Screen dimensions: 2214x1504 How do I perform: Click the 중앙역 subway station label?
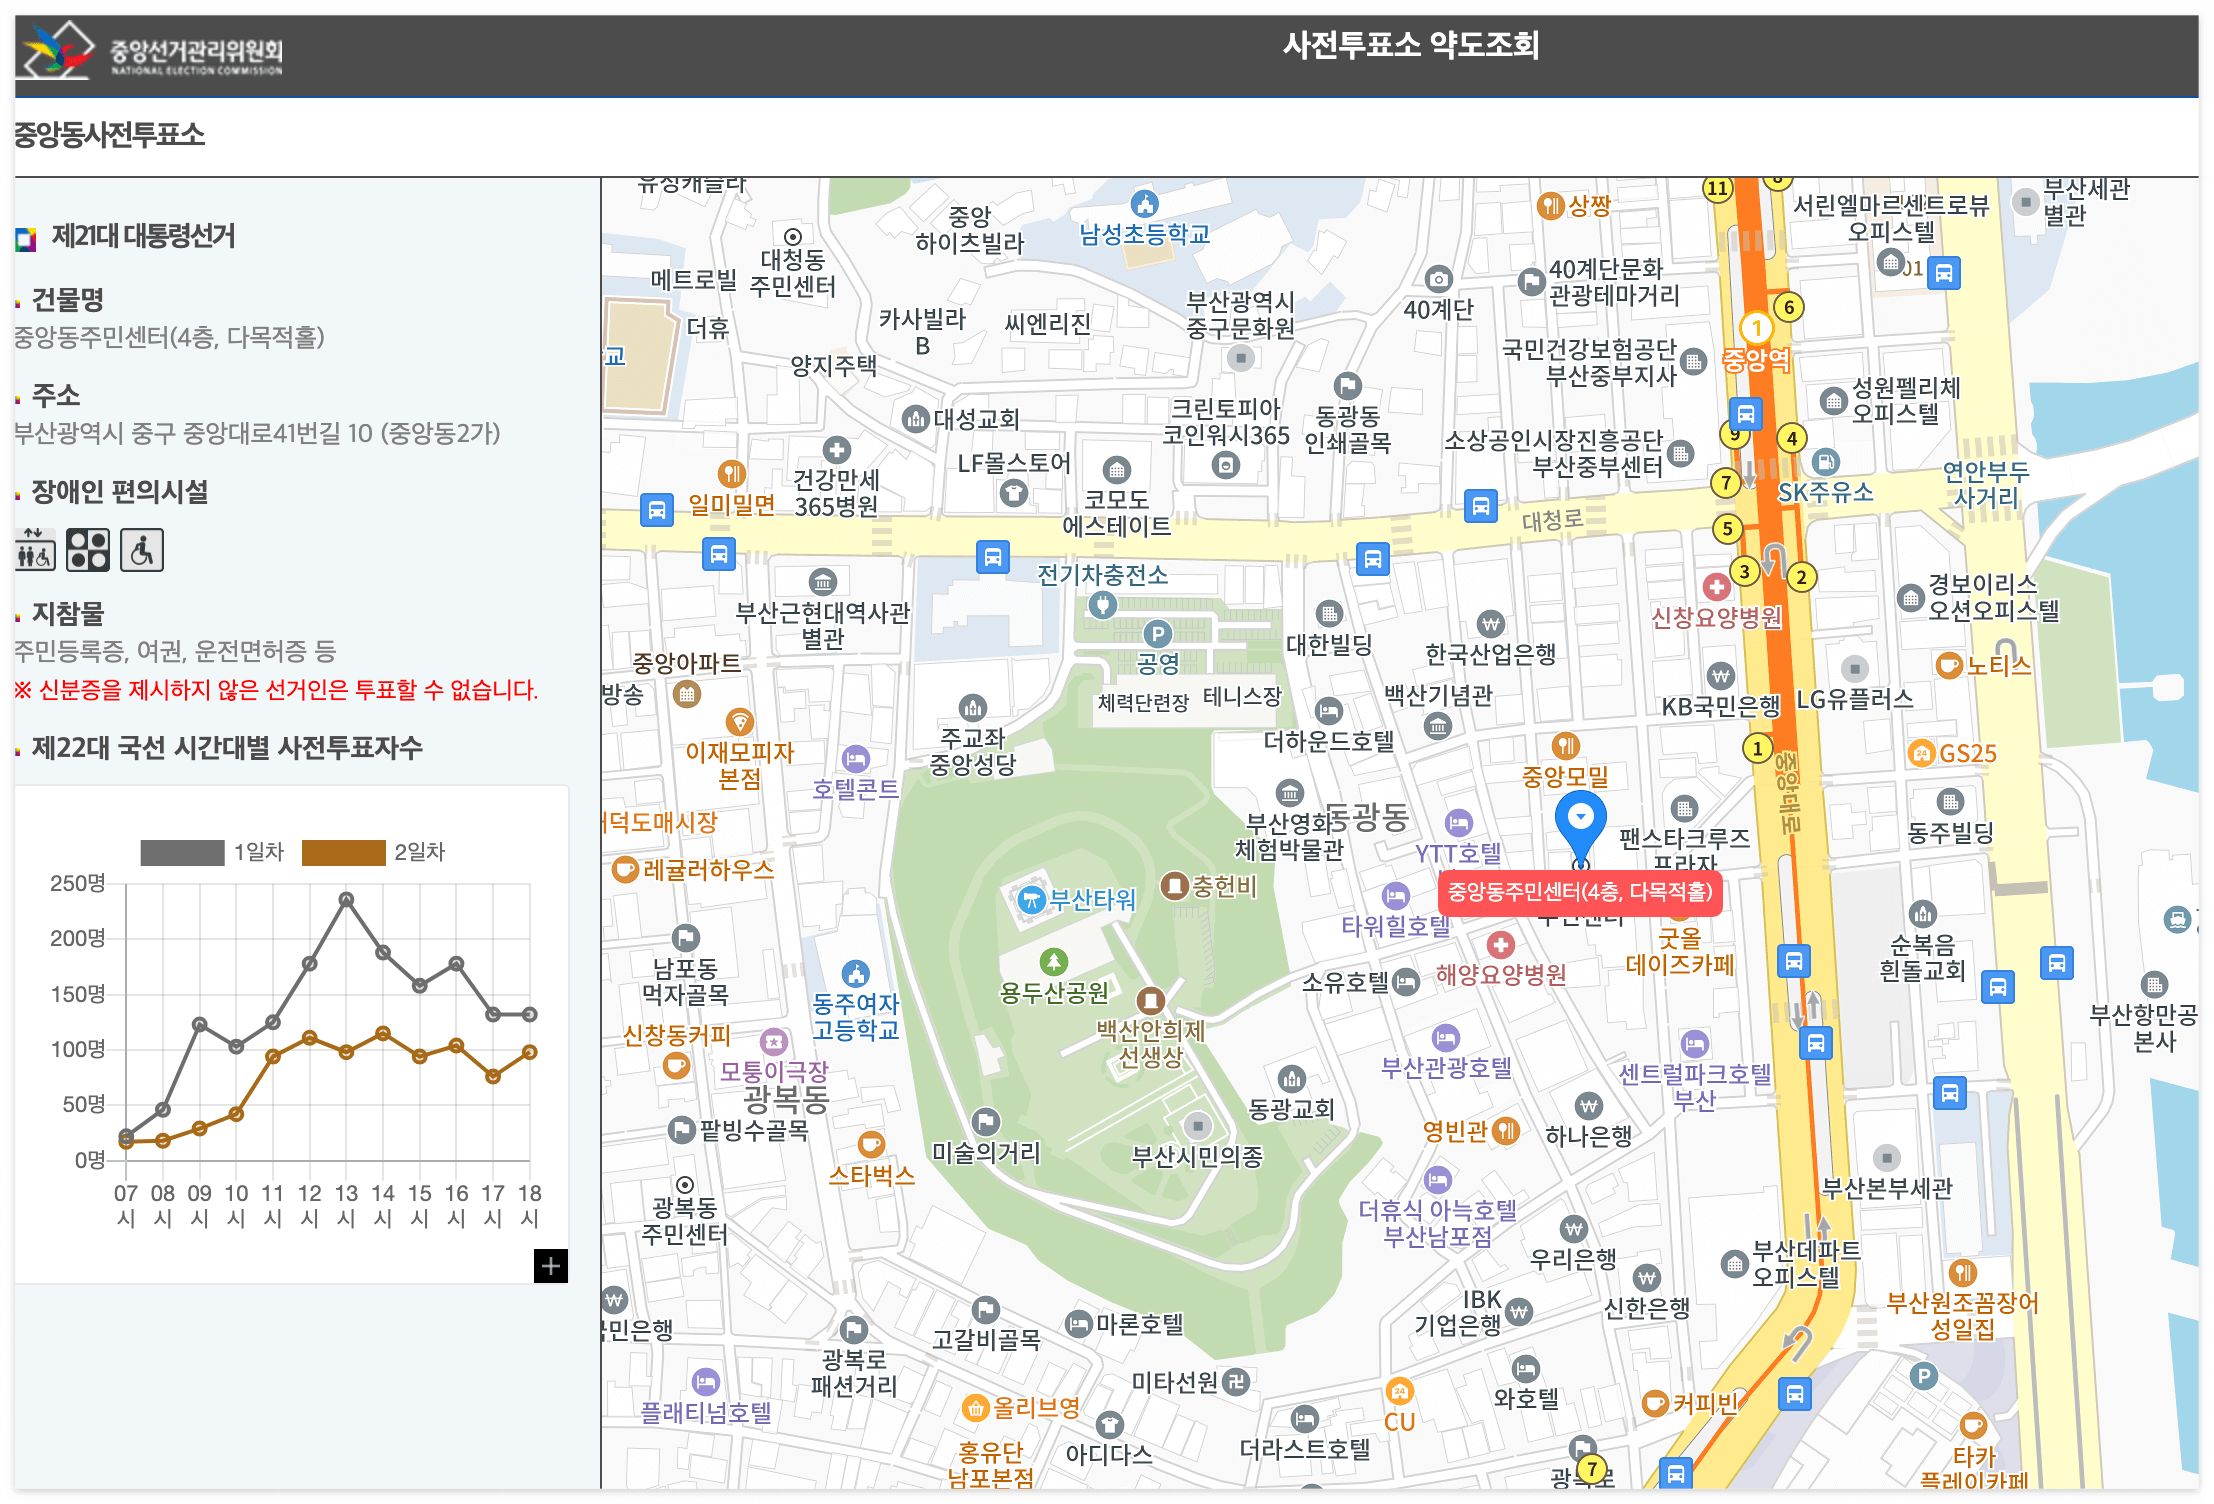[x=1756, y=360]
